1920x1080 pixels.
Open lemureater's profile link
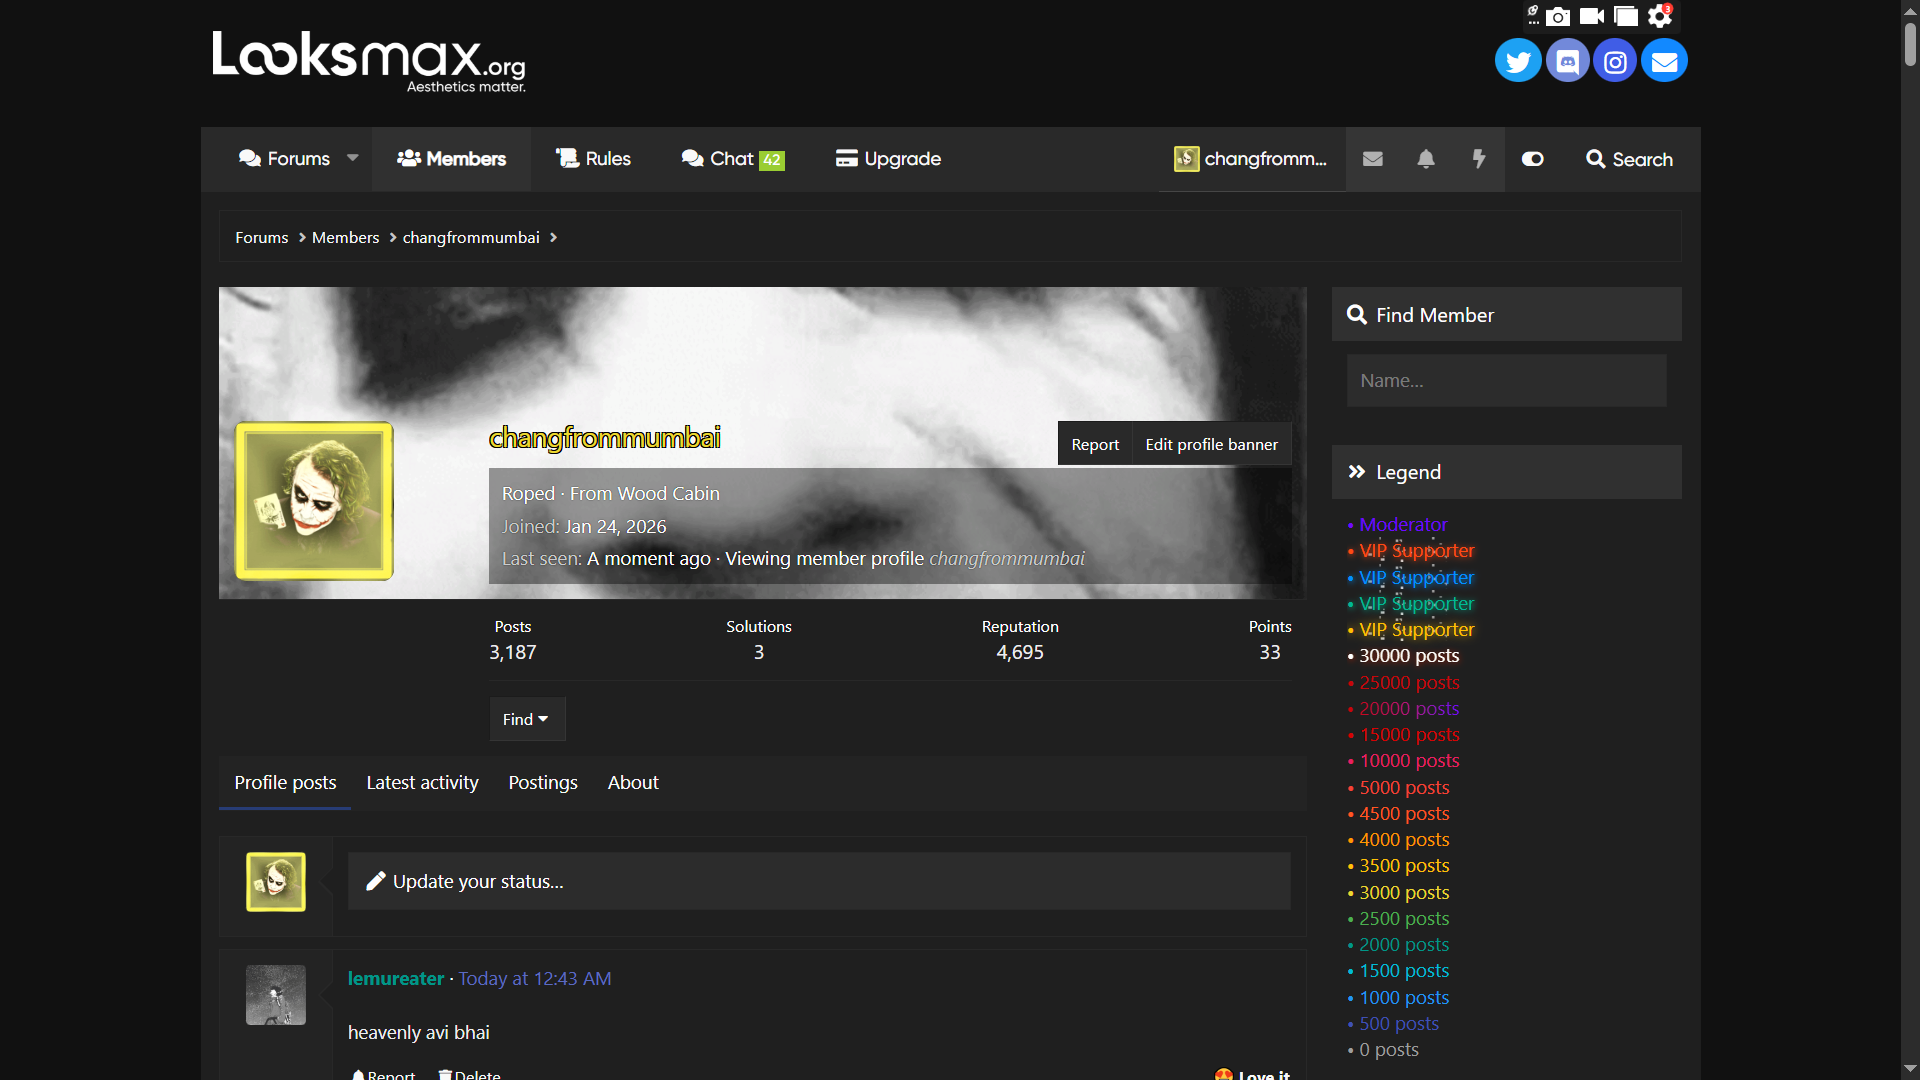pyautogui.click(x=395, y=979)
